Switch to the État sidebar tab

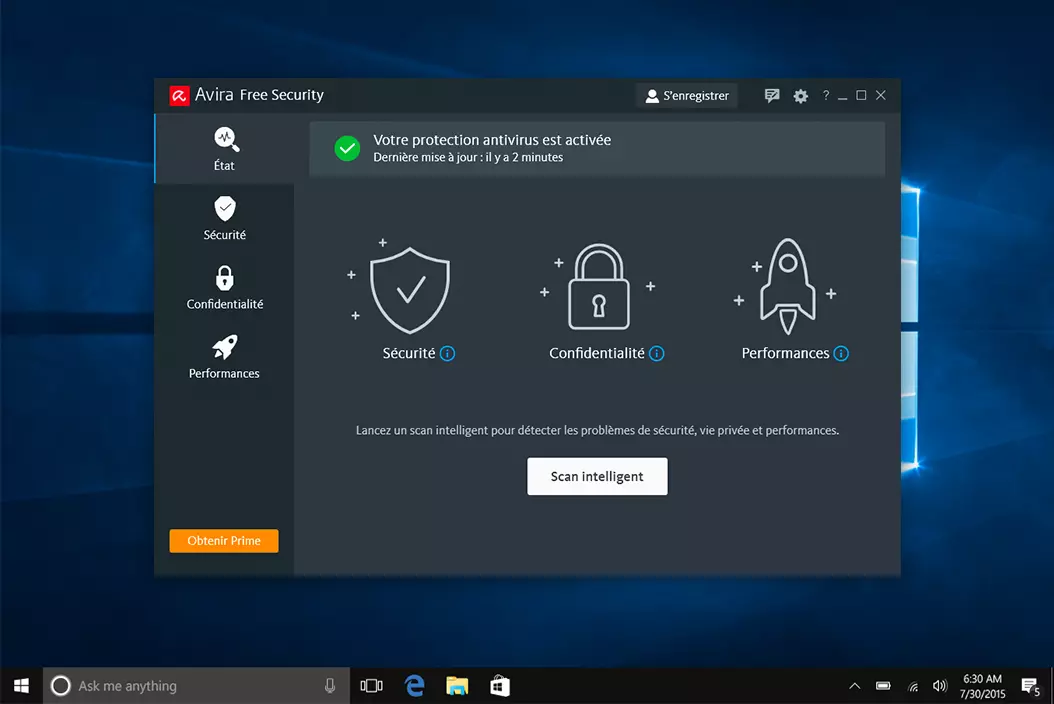click(x=225, y=148)
